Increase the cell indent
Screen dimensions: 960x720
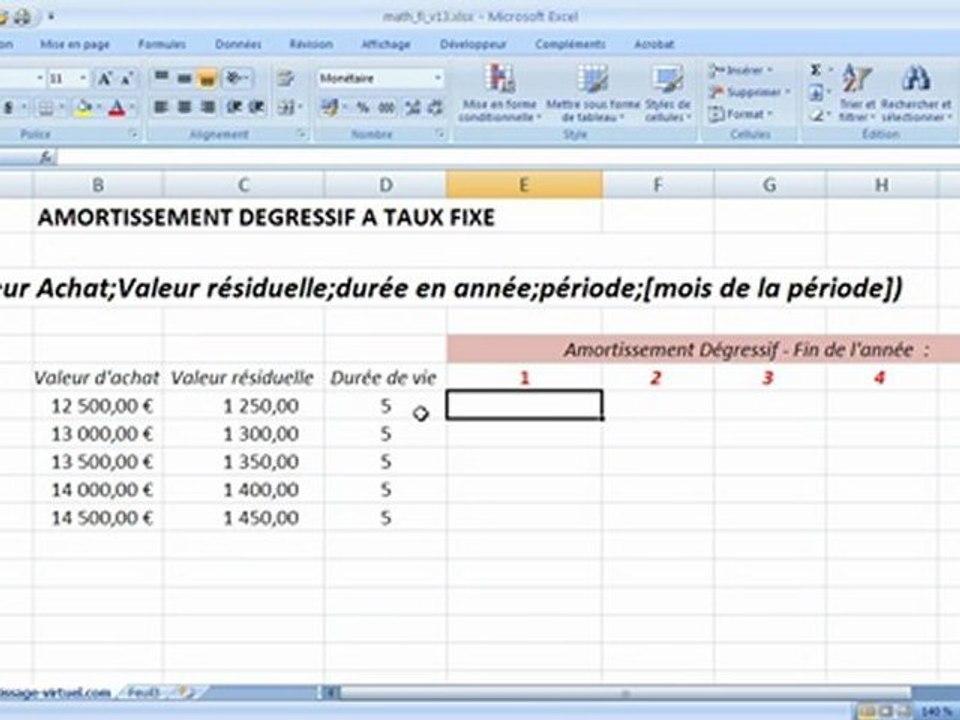click(x=257, y=107)
